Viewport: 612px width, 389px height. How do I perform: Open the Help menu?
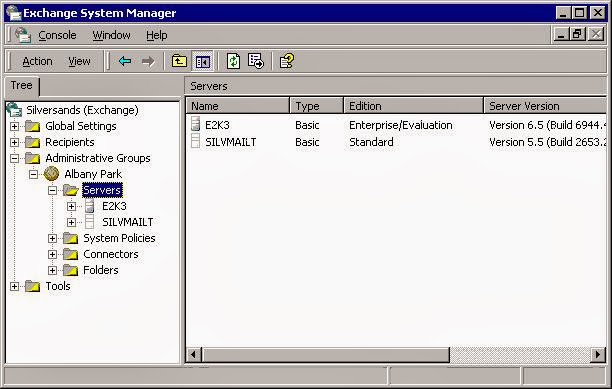pyautogui.click(x=157, y=35)
